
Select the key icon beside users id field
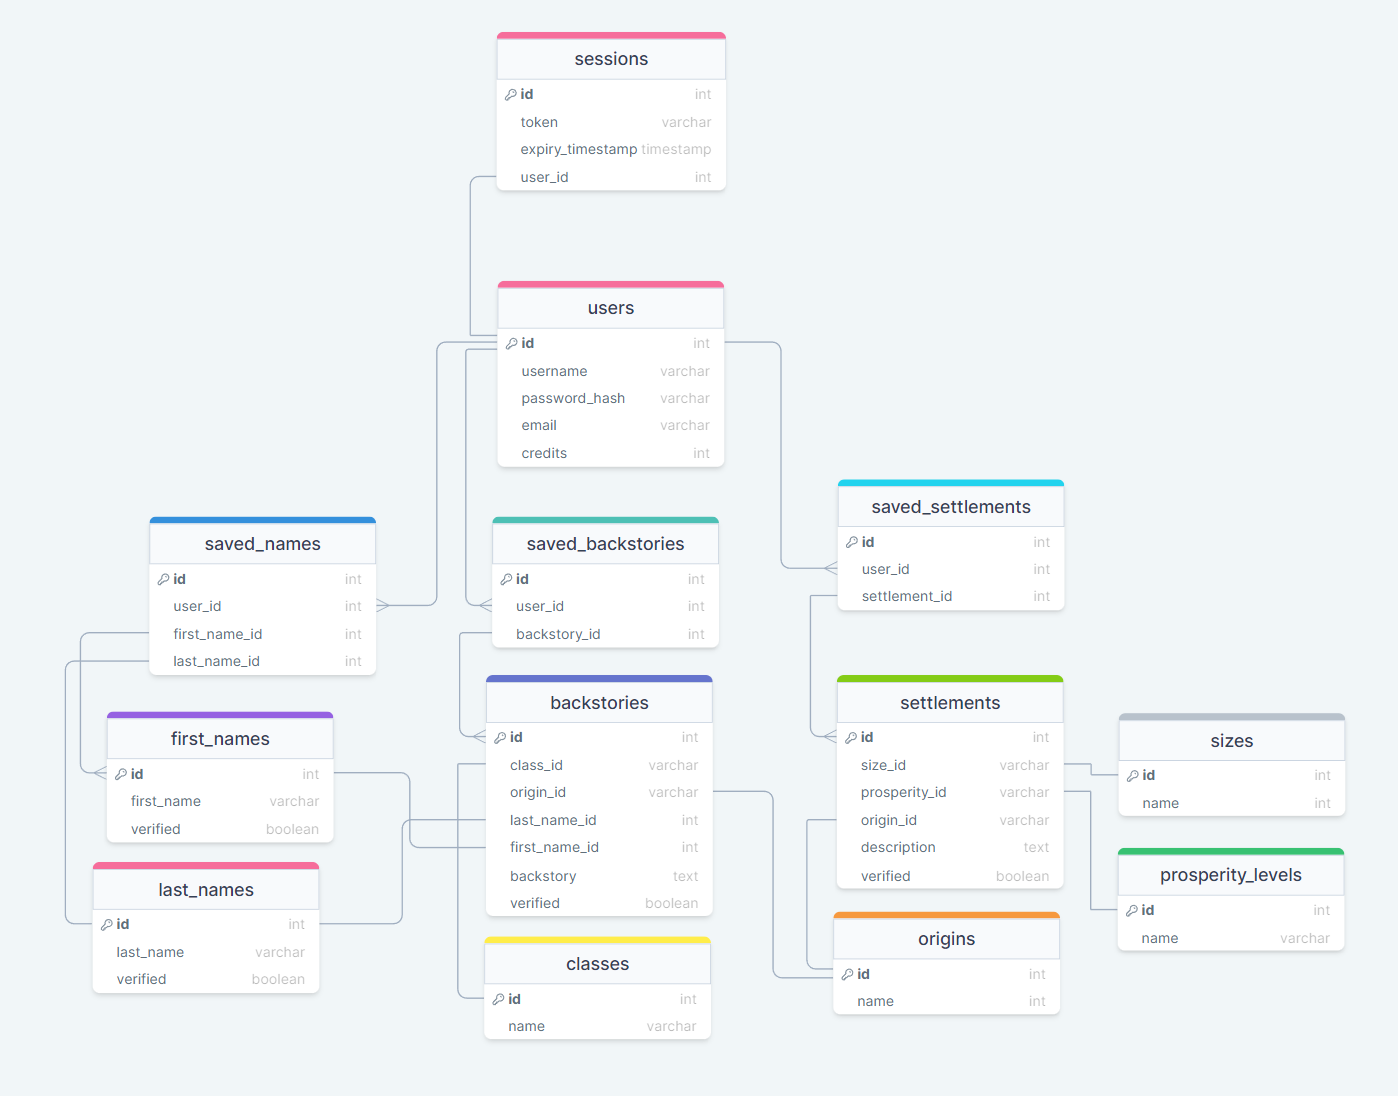pyautogui.click(x=510, y=343)
